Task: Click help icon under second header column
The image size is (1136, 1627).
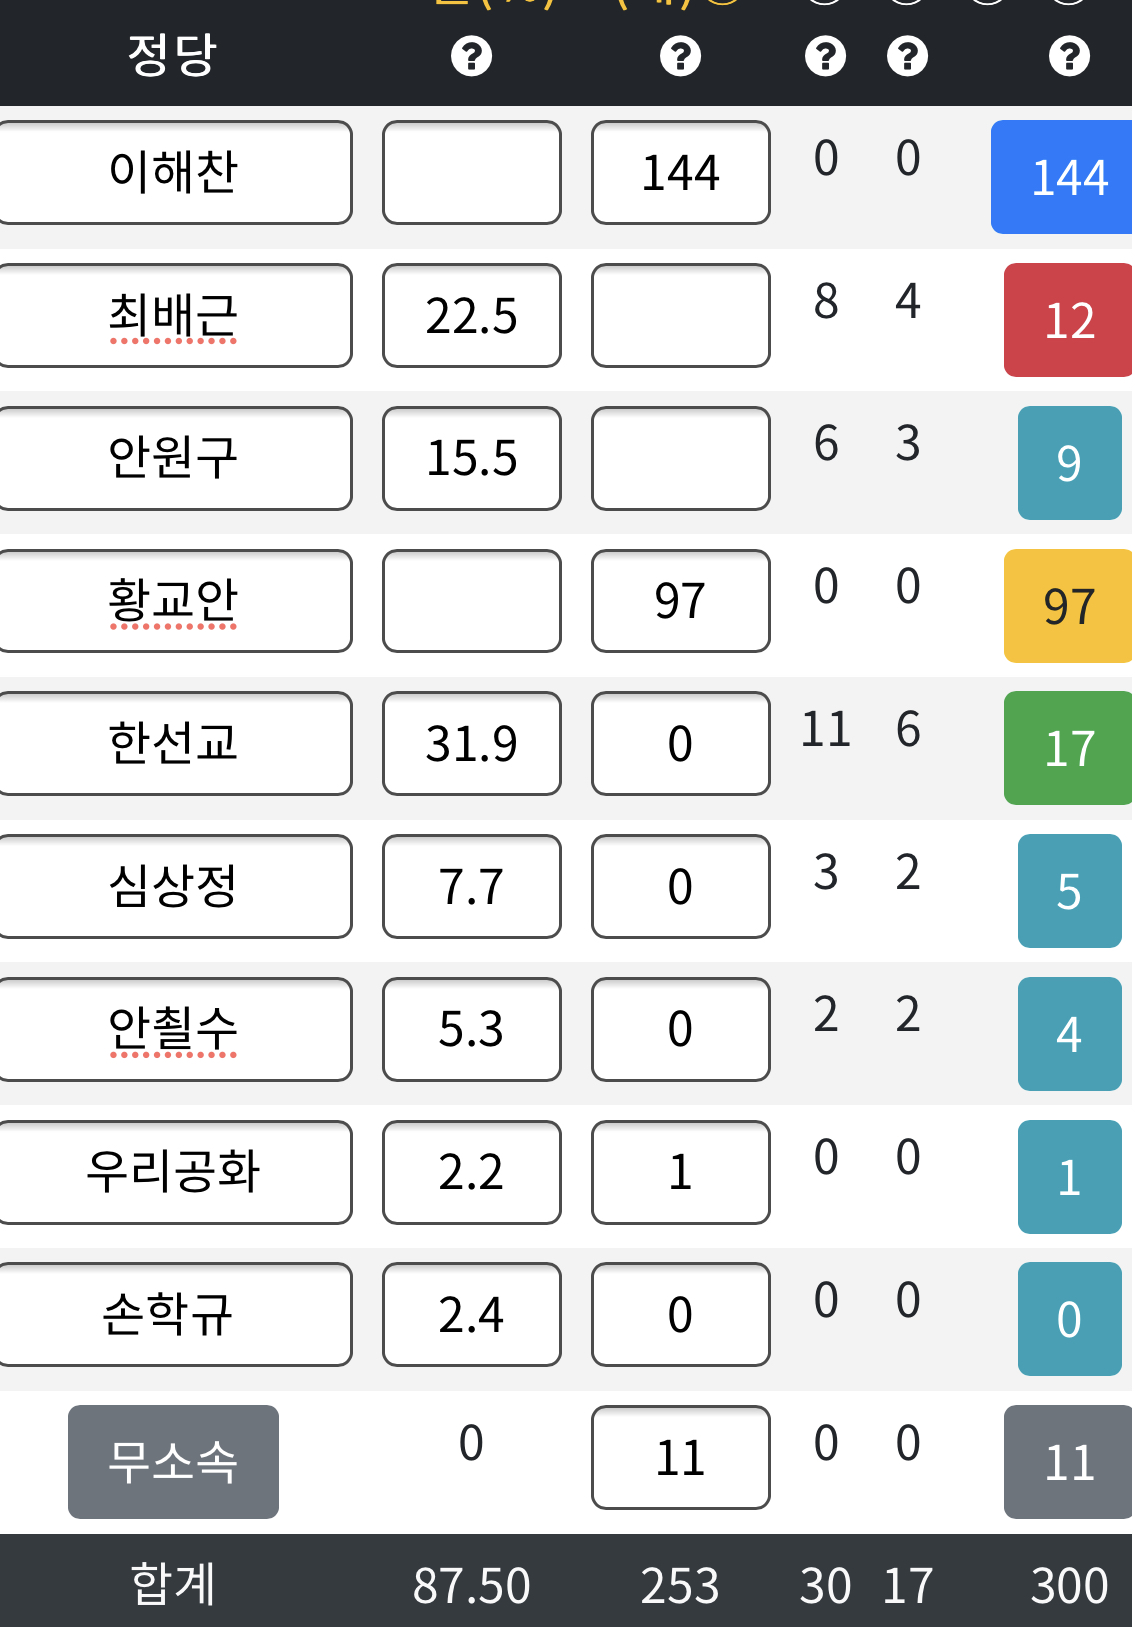Action: tap(471, 56)
